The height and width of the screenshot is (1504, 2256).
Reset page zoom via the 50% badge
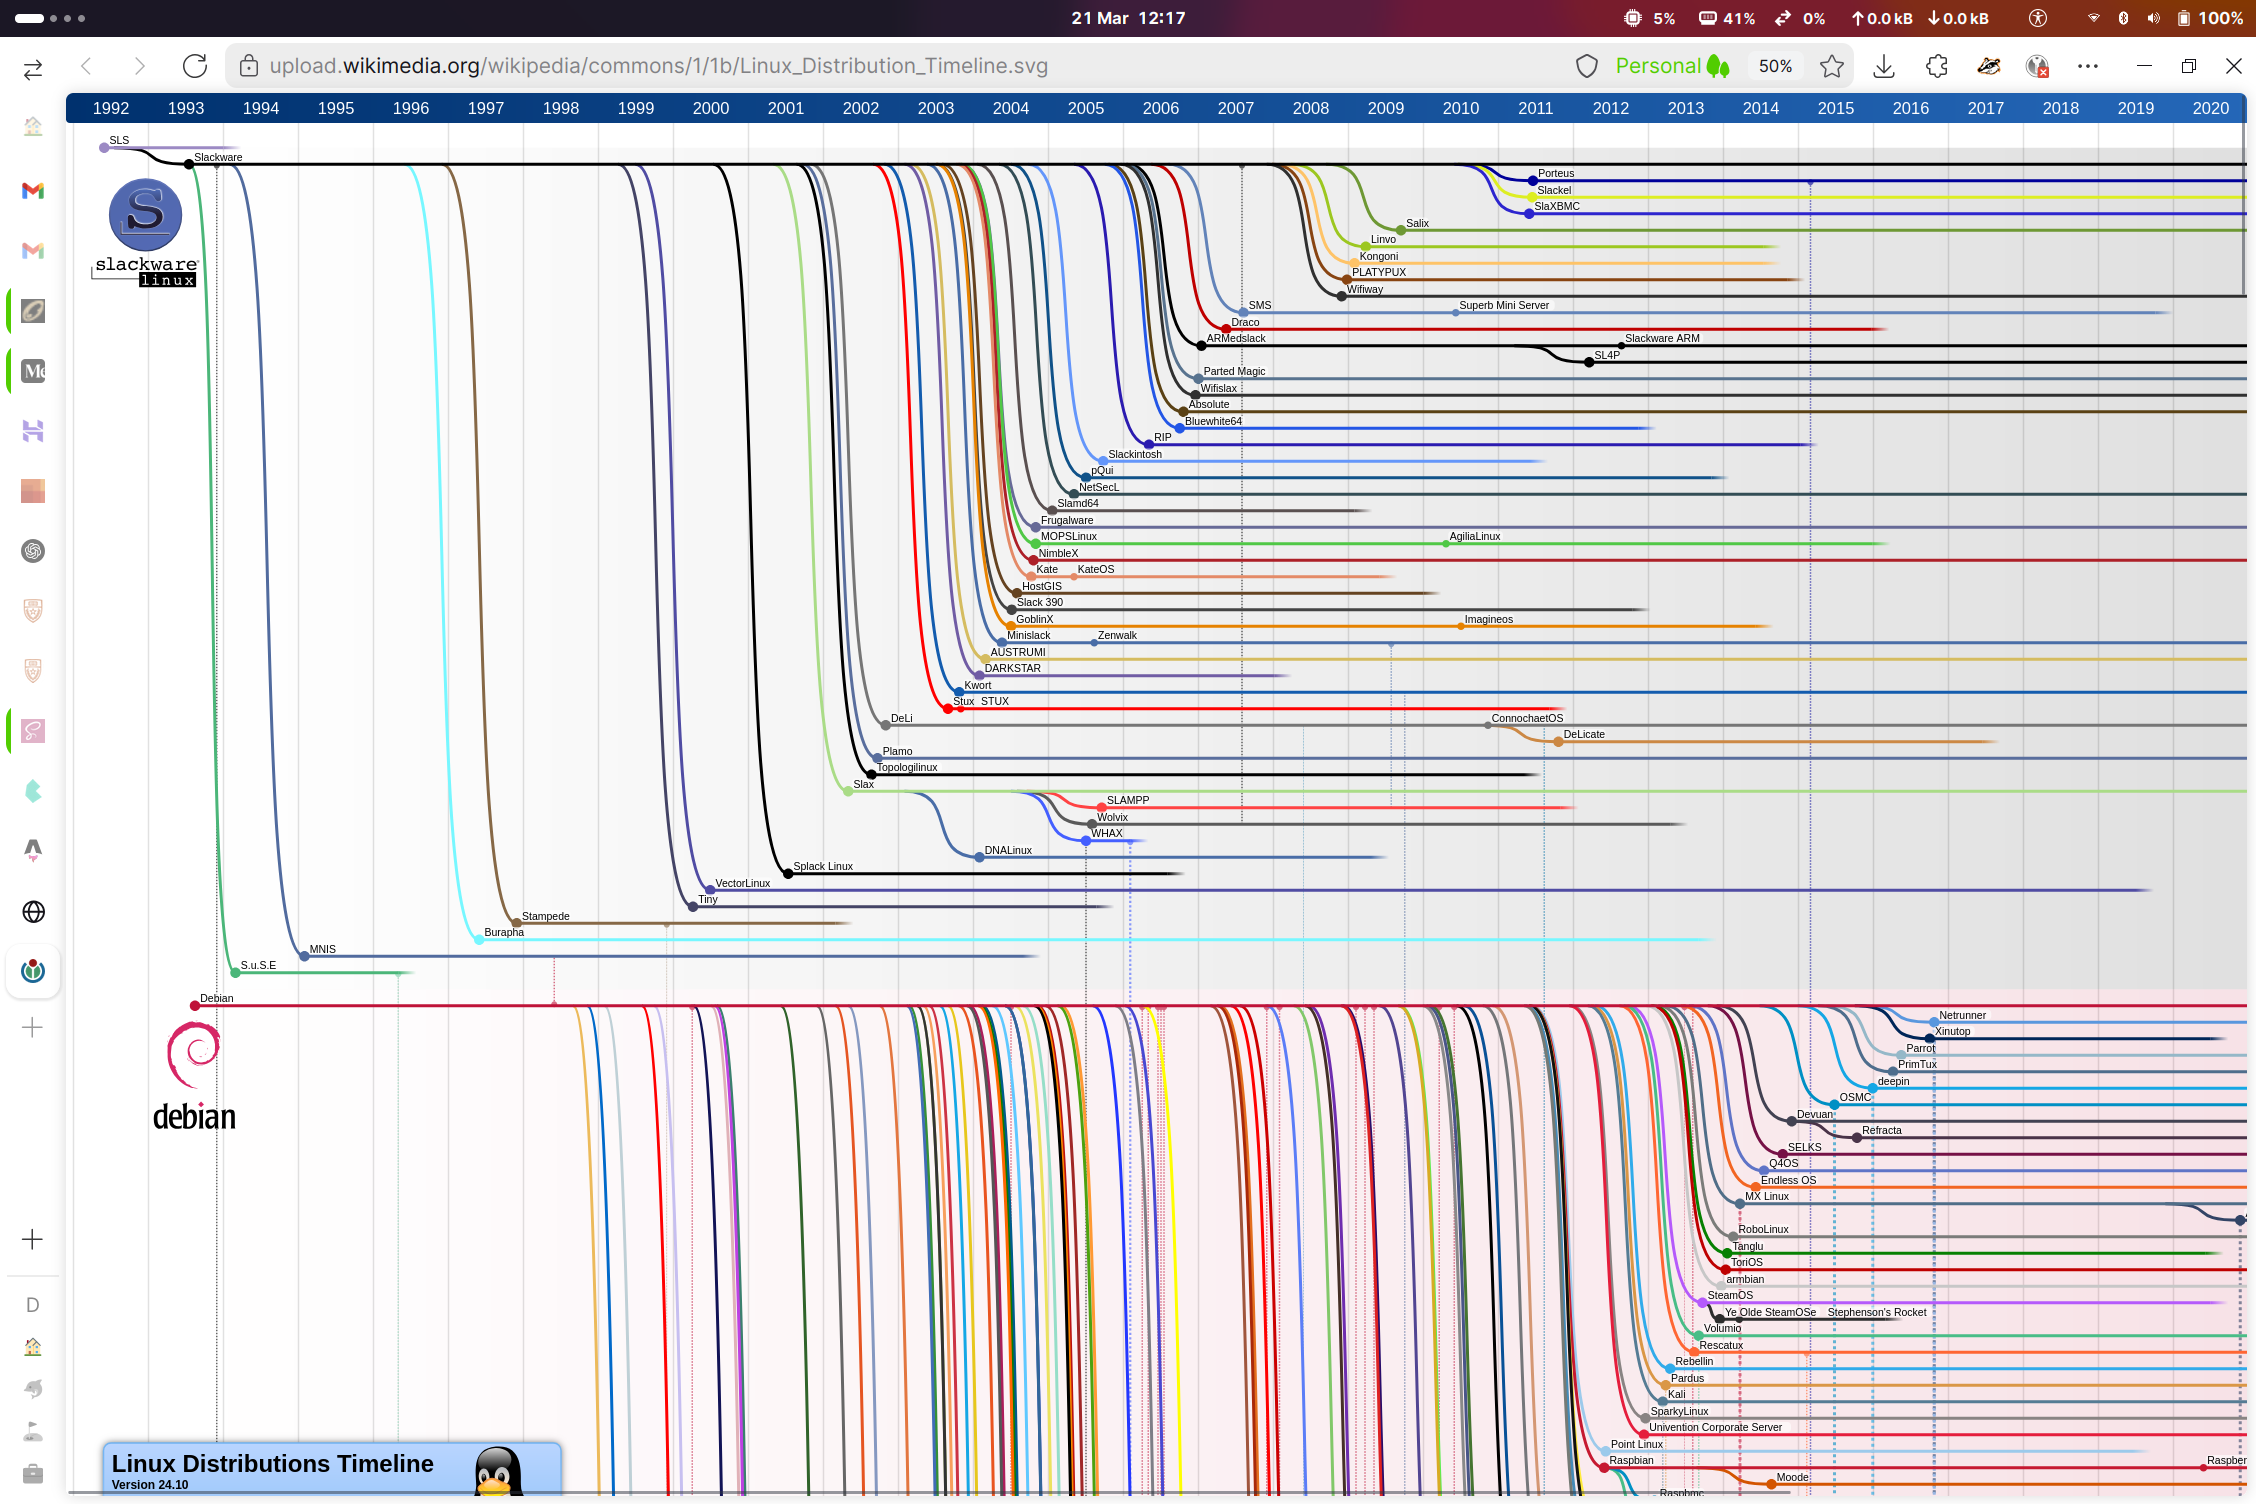[1775, 66]
